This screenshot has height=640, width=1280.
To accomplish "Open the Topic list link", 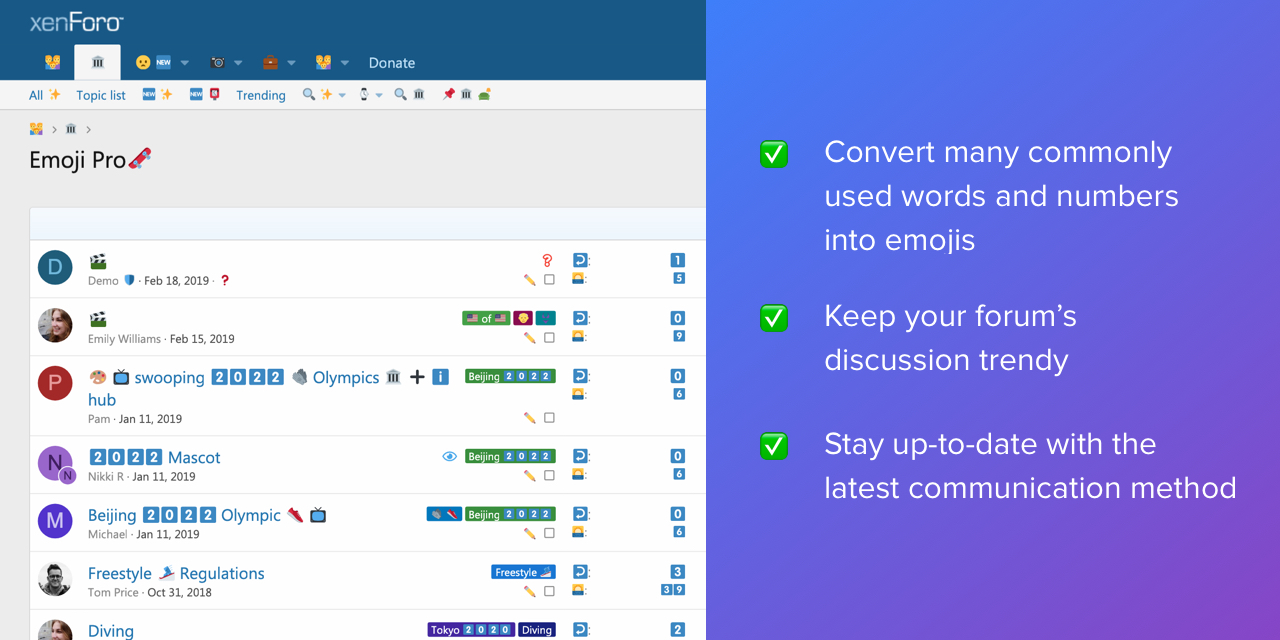I will coord(101,95).
